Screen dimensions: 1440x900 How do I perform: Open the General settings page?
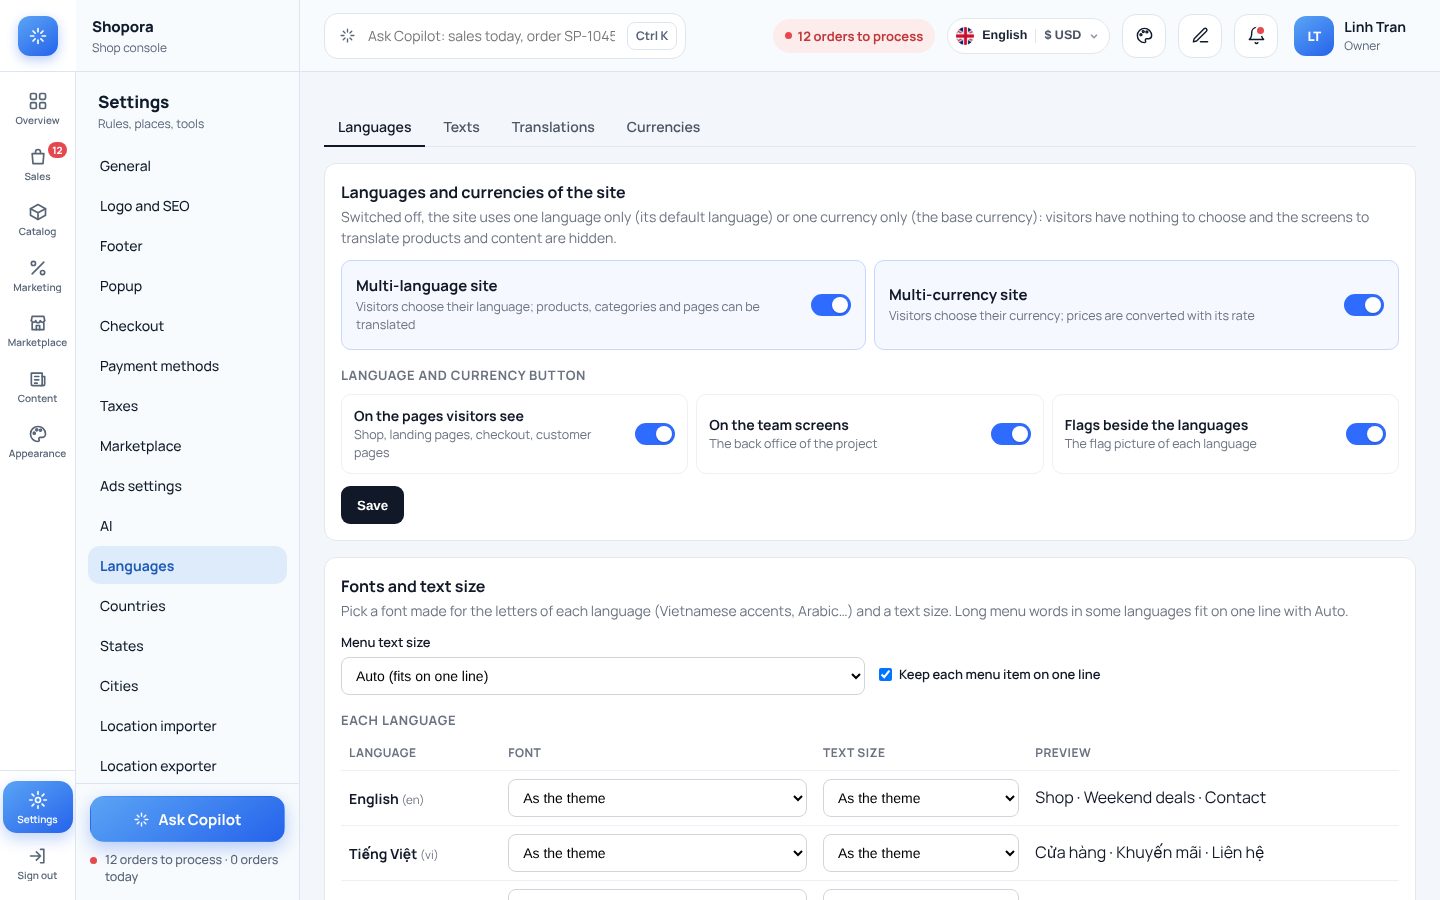(187, 166)
